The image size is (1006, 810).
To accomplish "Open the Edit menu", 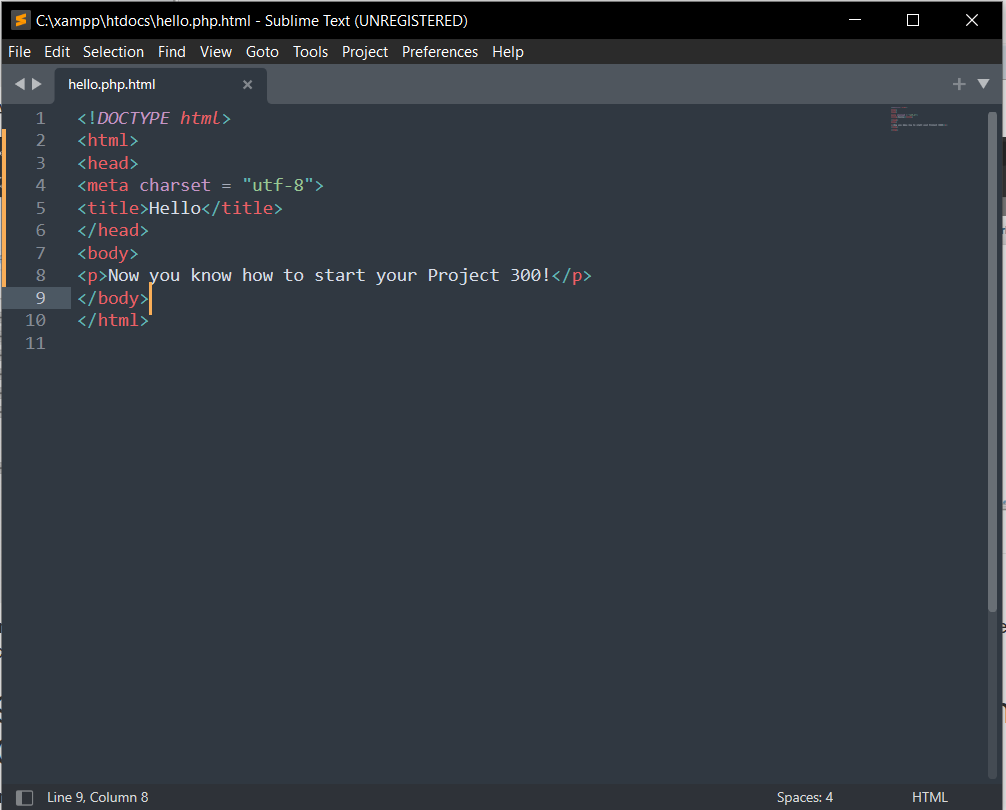I will (57, 52).
